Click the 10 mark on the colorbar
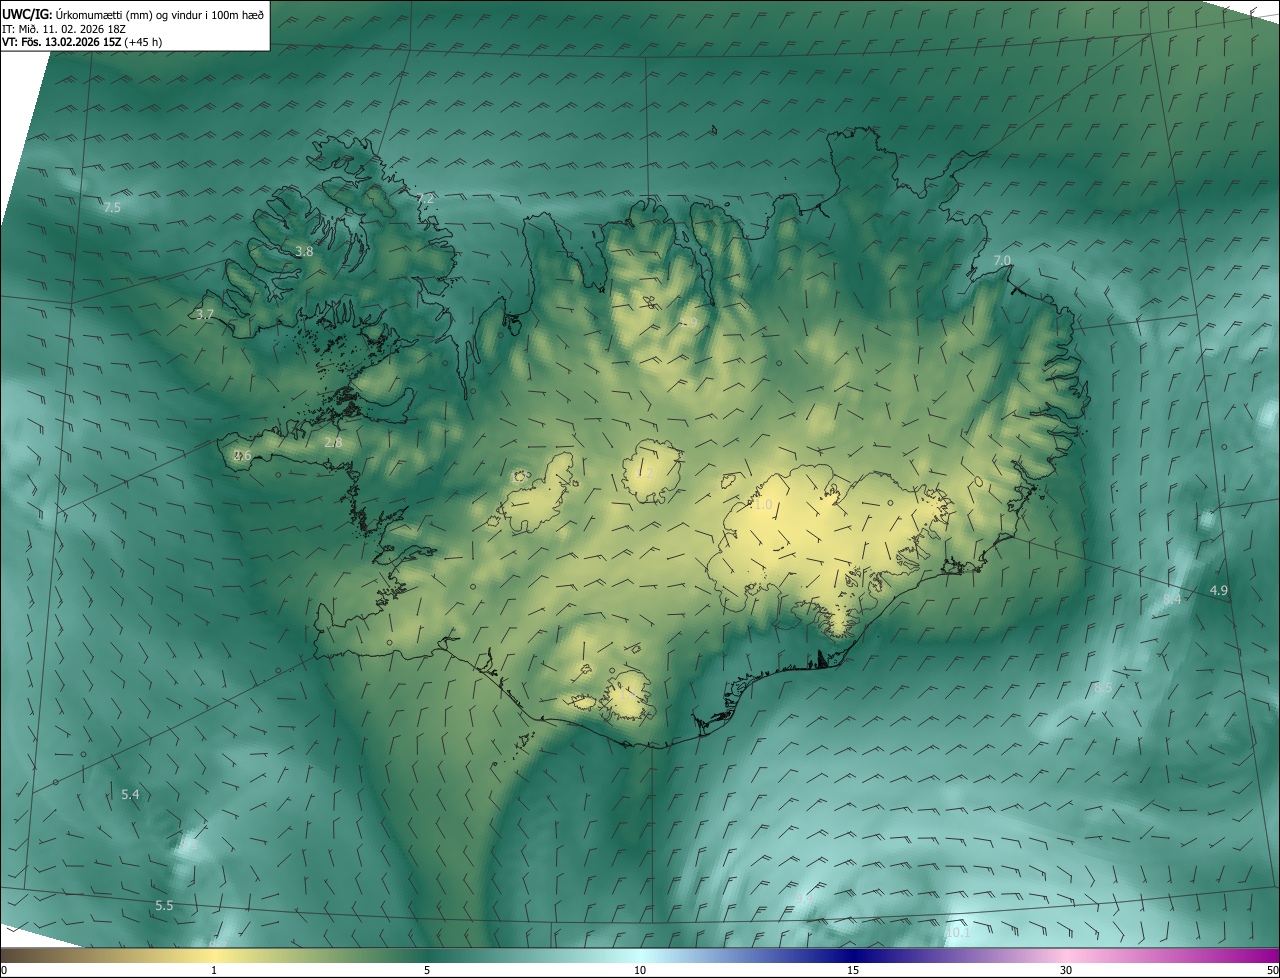The width and height of the screenshot is (1280, 978). click(640, 970)
